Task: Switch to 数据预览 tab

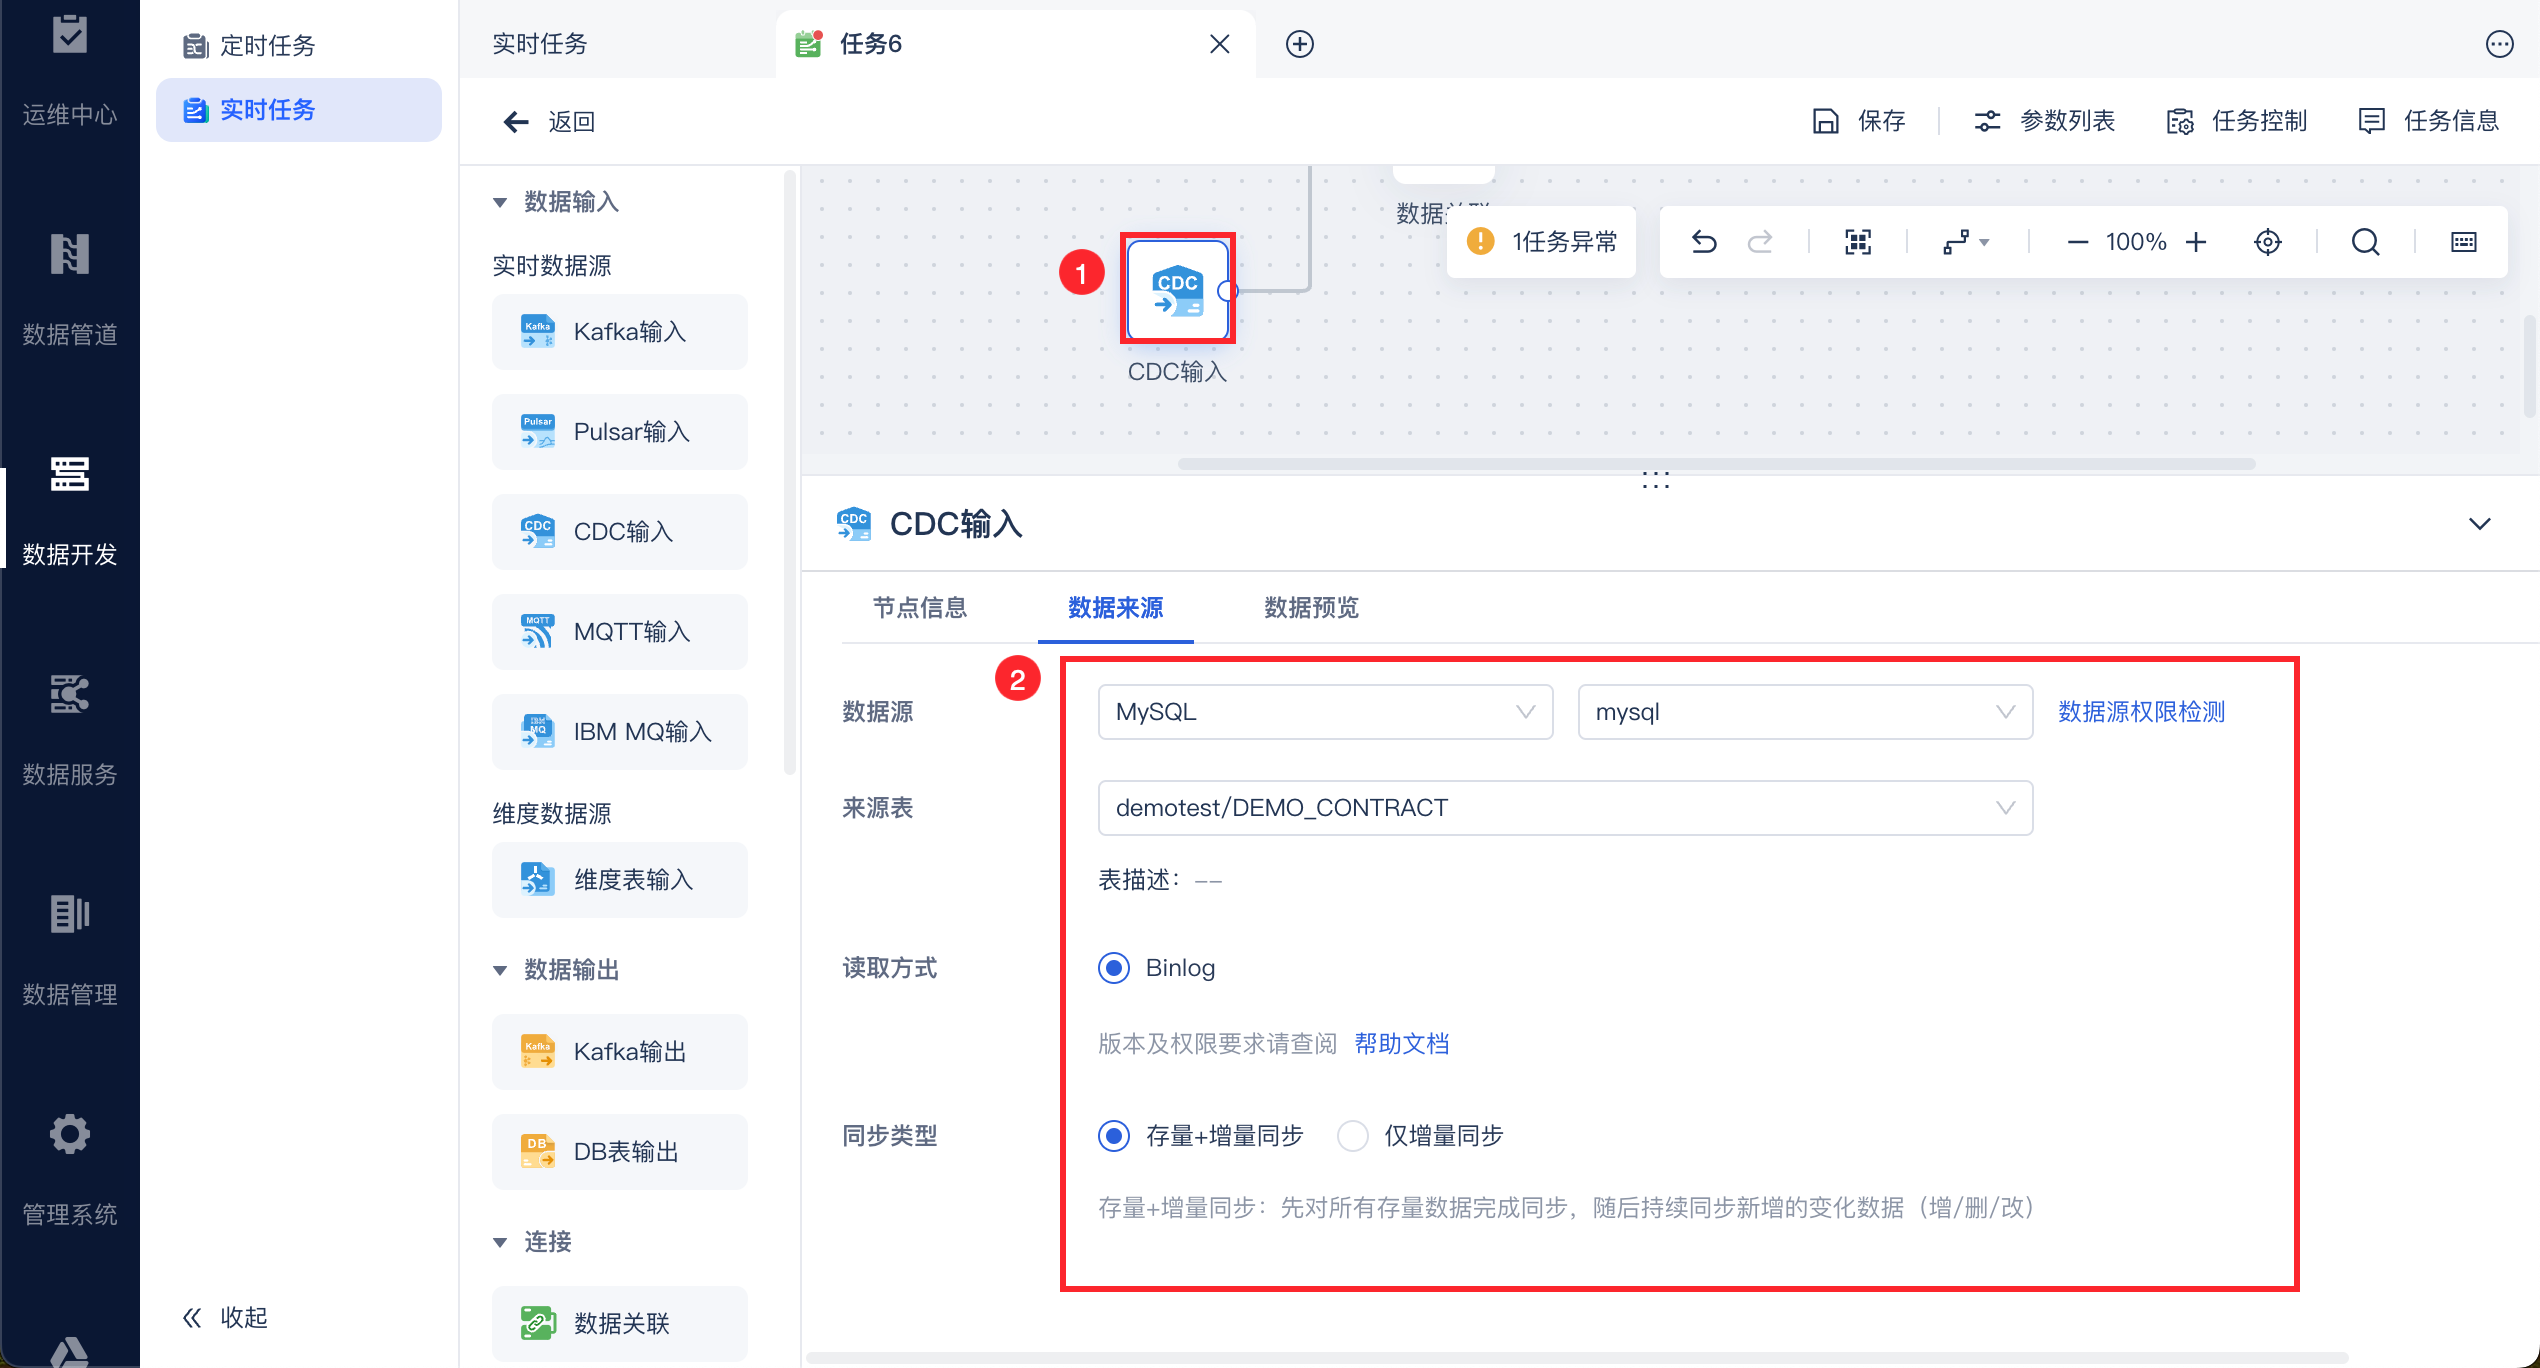Action: 1311,608
